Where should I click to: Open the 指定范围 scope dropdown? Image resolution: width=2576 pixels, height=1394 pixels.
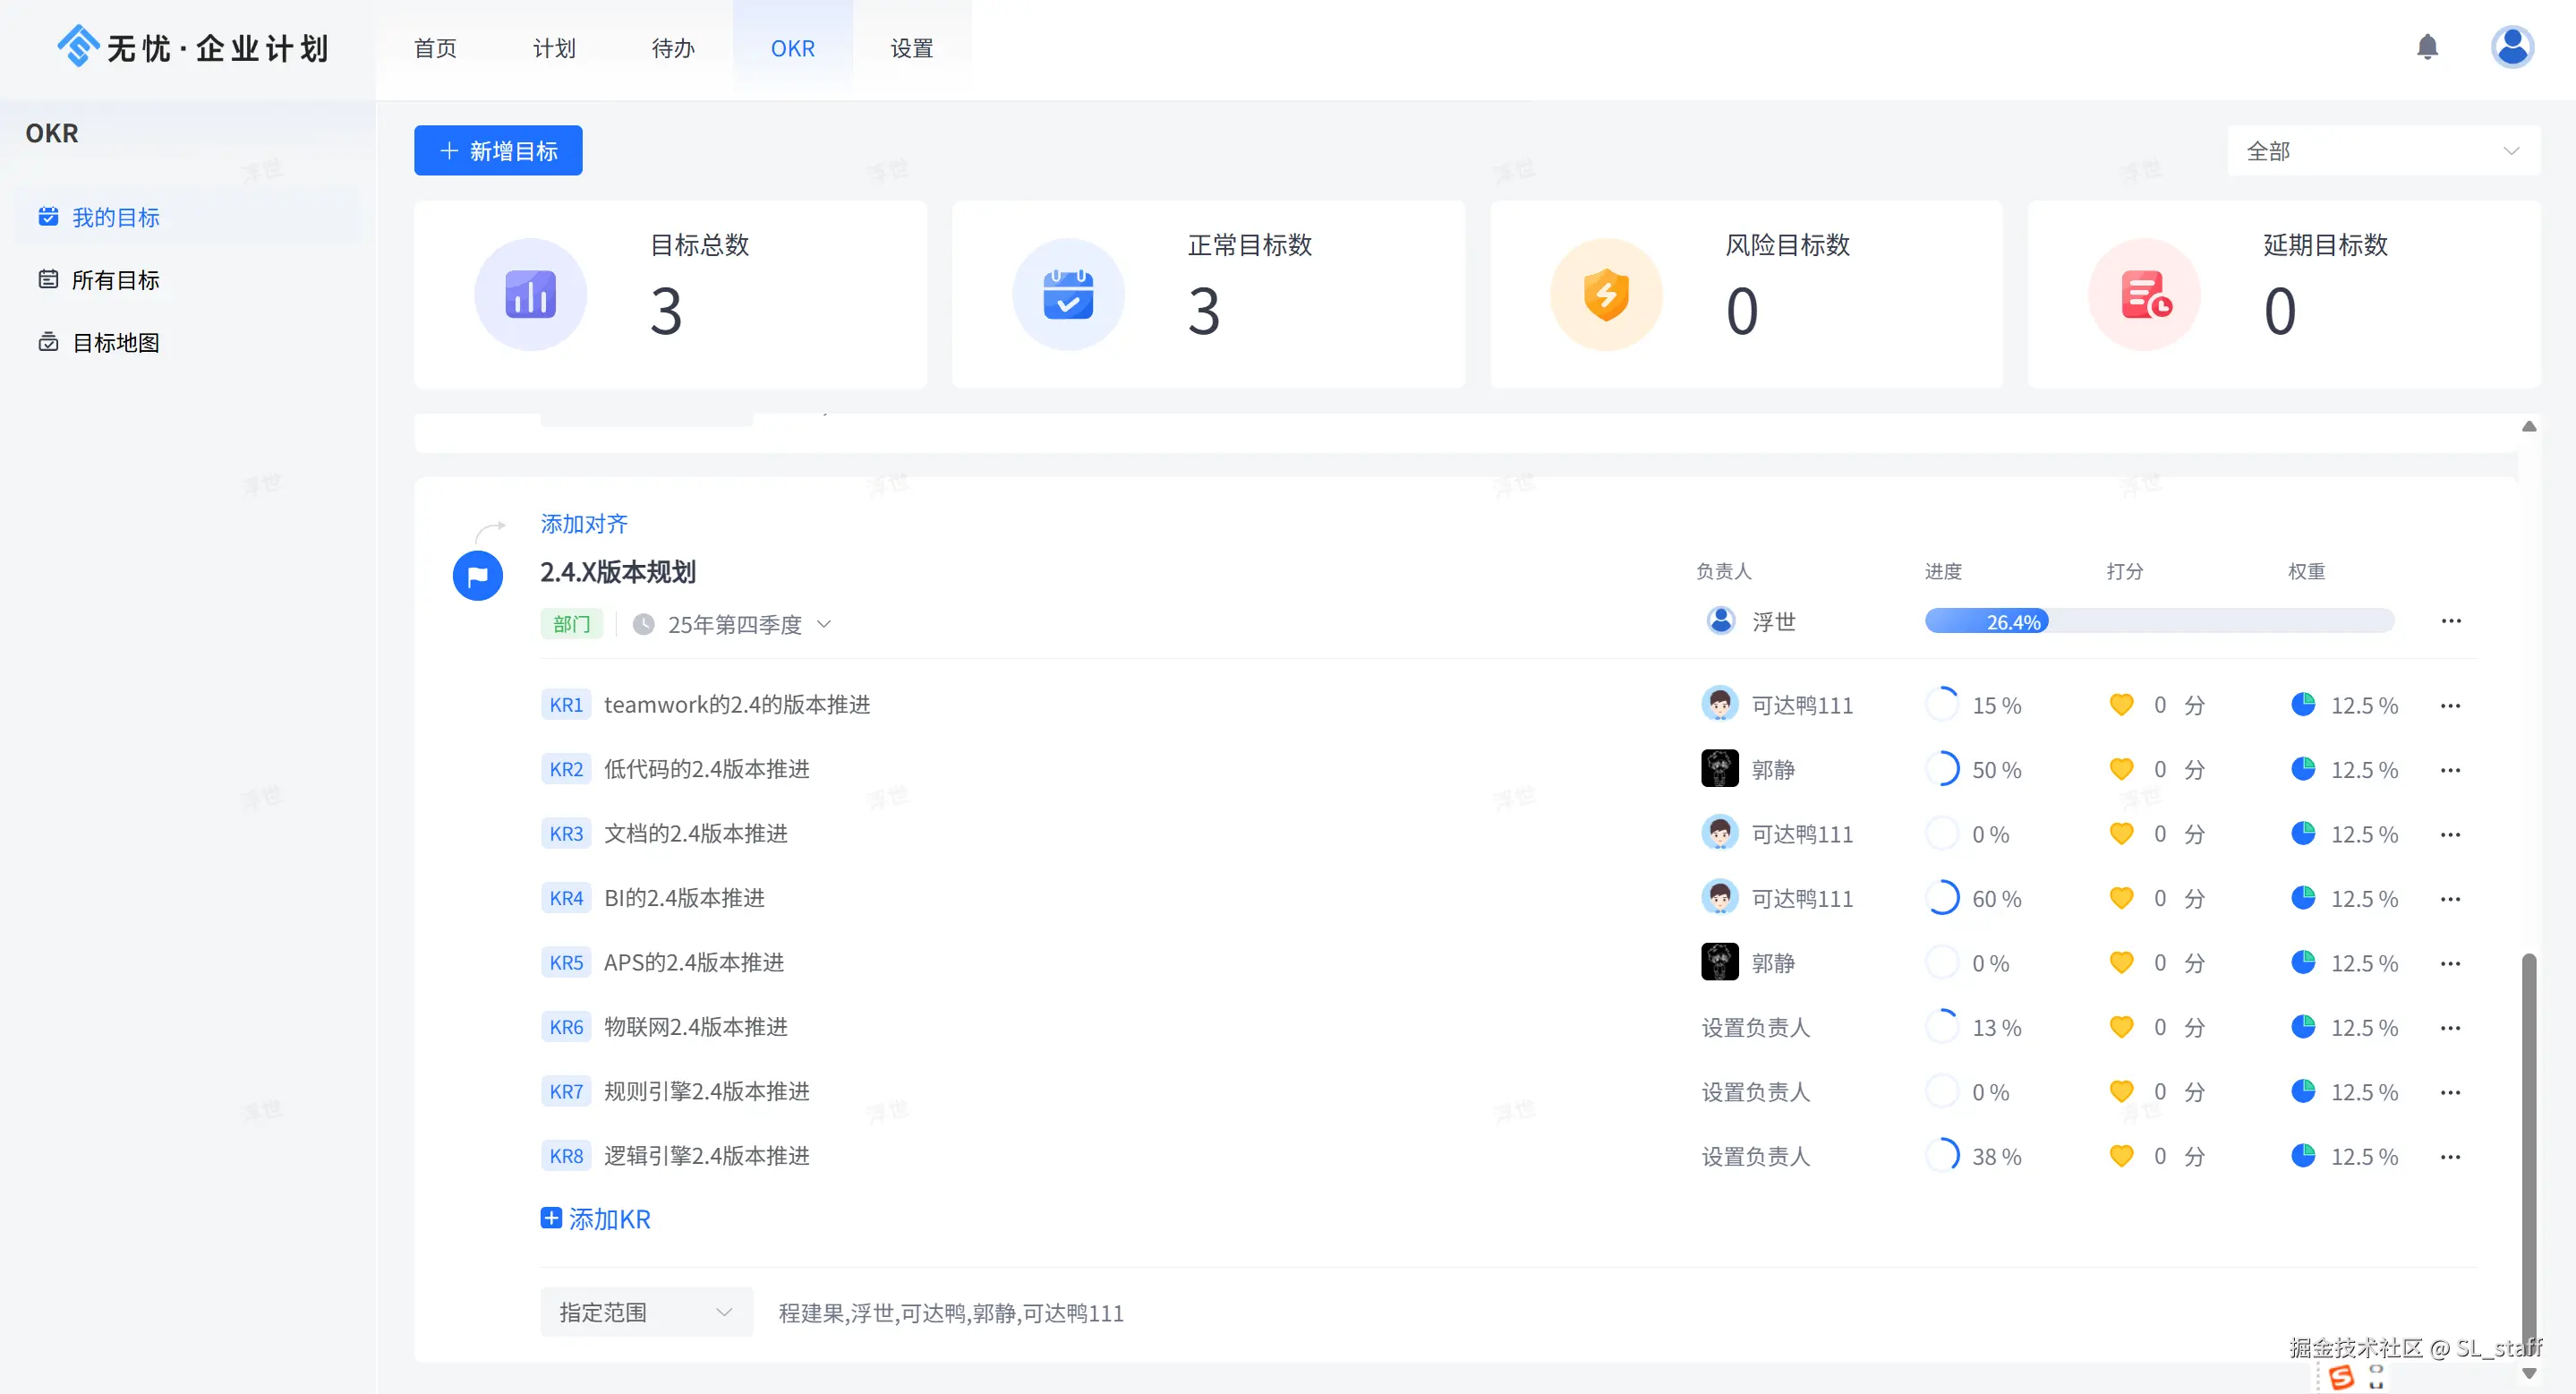[x=646, y=1312]
